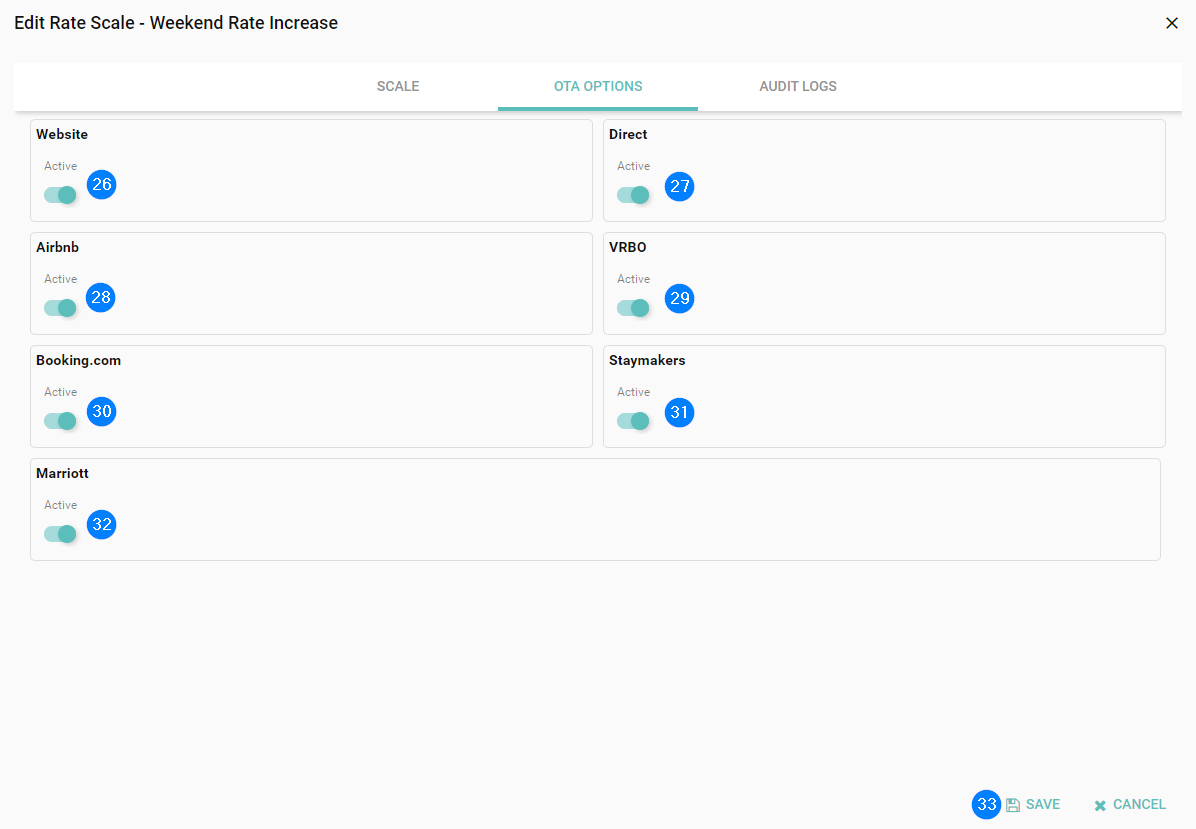Click the blue badge numbered 31
The width and height of the screenshot is (1196, 829).
click(680, 412)
